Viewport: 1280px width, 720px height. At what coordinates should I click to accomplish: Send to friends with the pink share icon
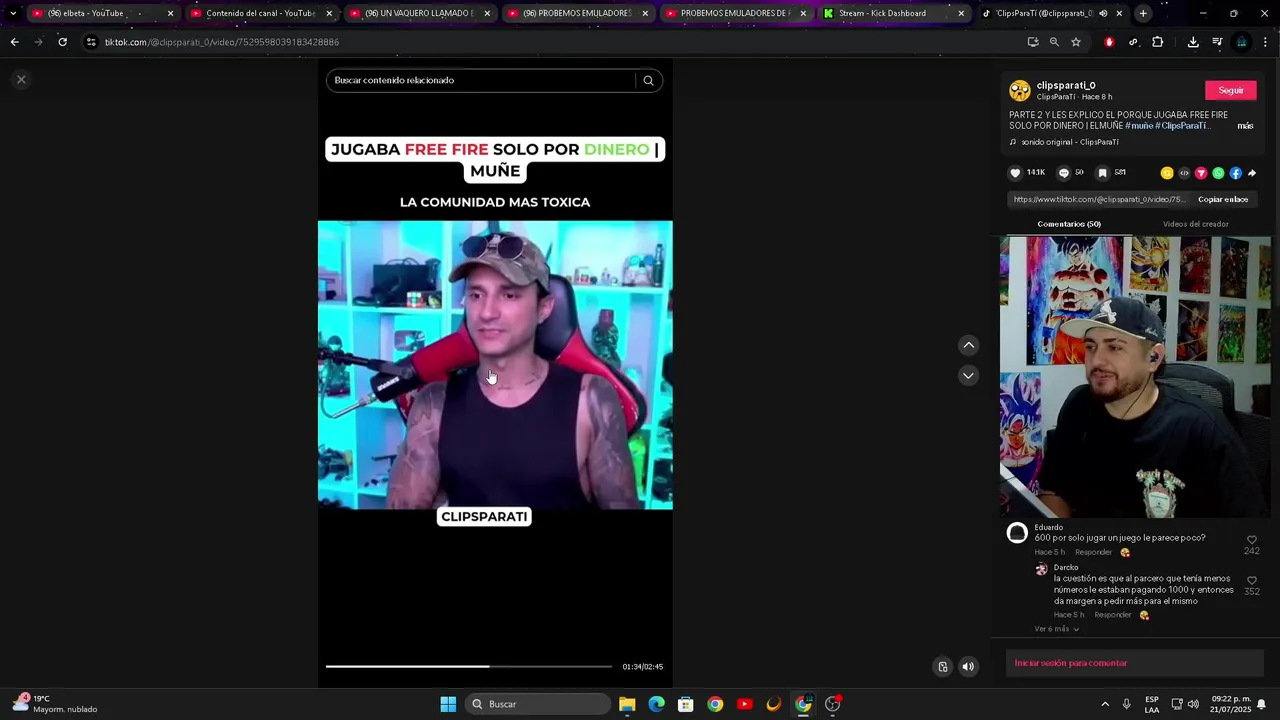(1201, 173)
